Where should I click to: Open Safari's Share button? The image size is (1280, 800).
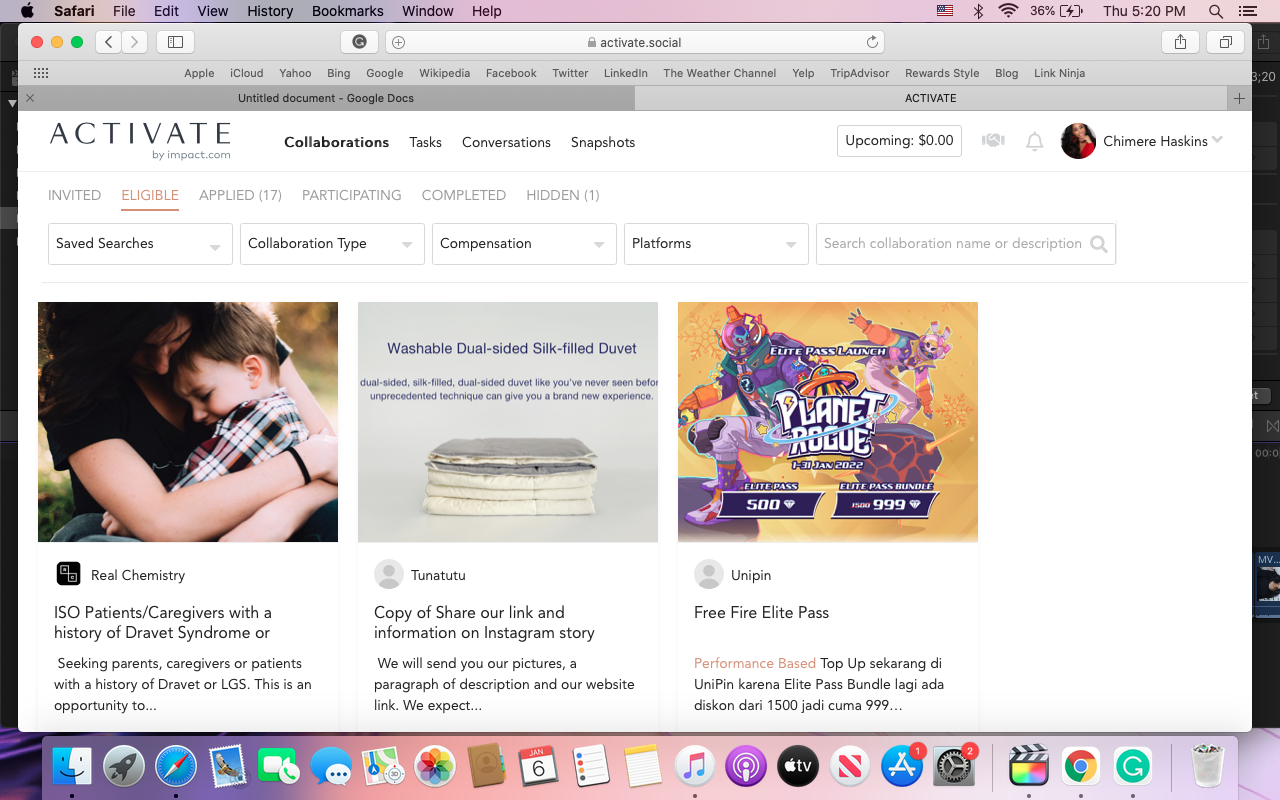1181,42
